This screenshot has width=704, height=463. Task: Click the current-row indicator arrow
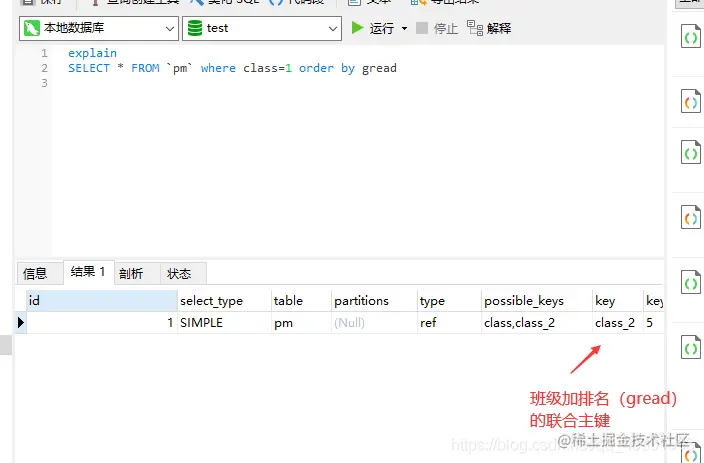pyautogui.click(x=21, y=322)
